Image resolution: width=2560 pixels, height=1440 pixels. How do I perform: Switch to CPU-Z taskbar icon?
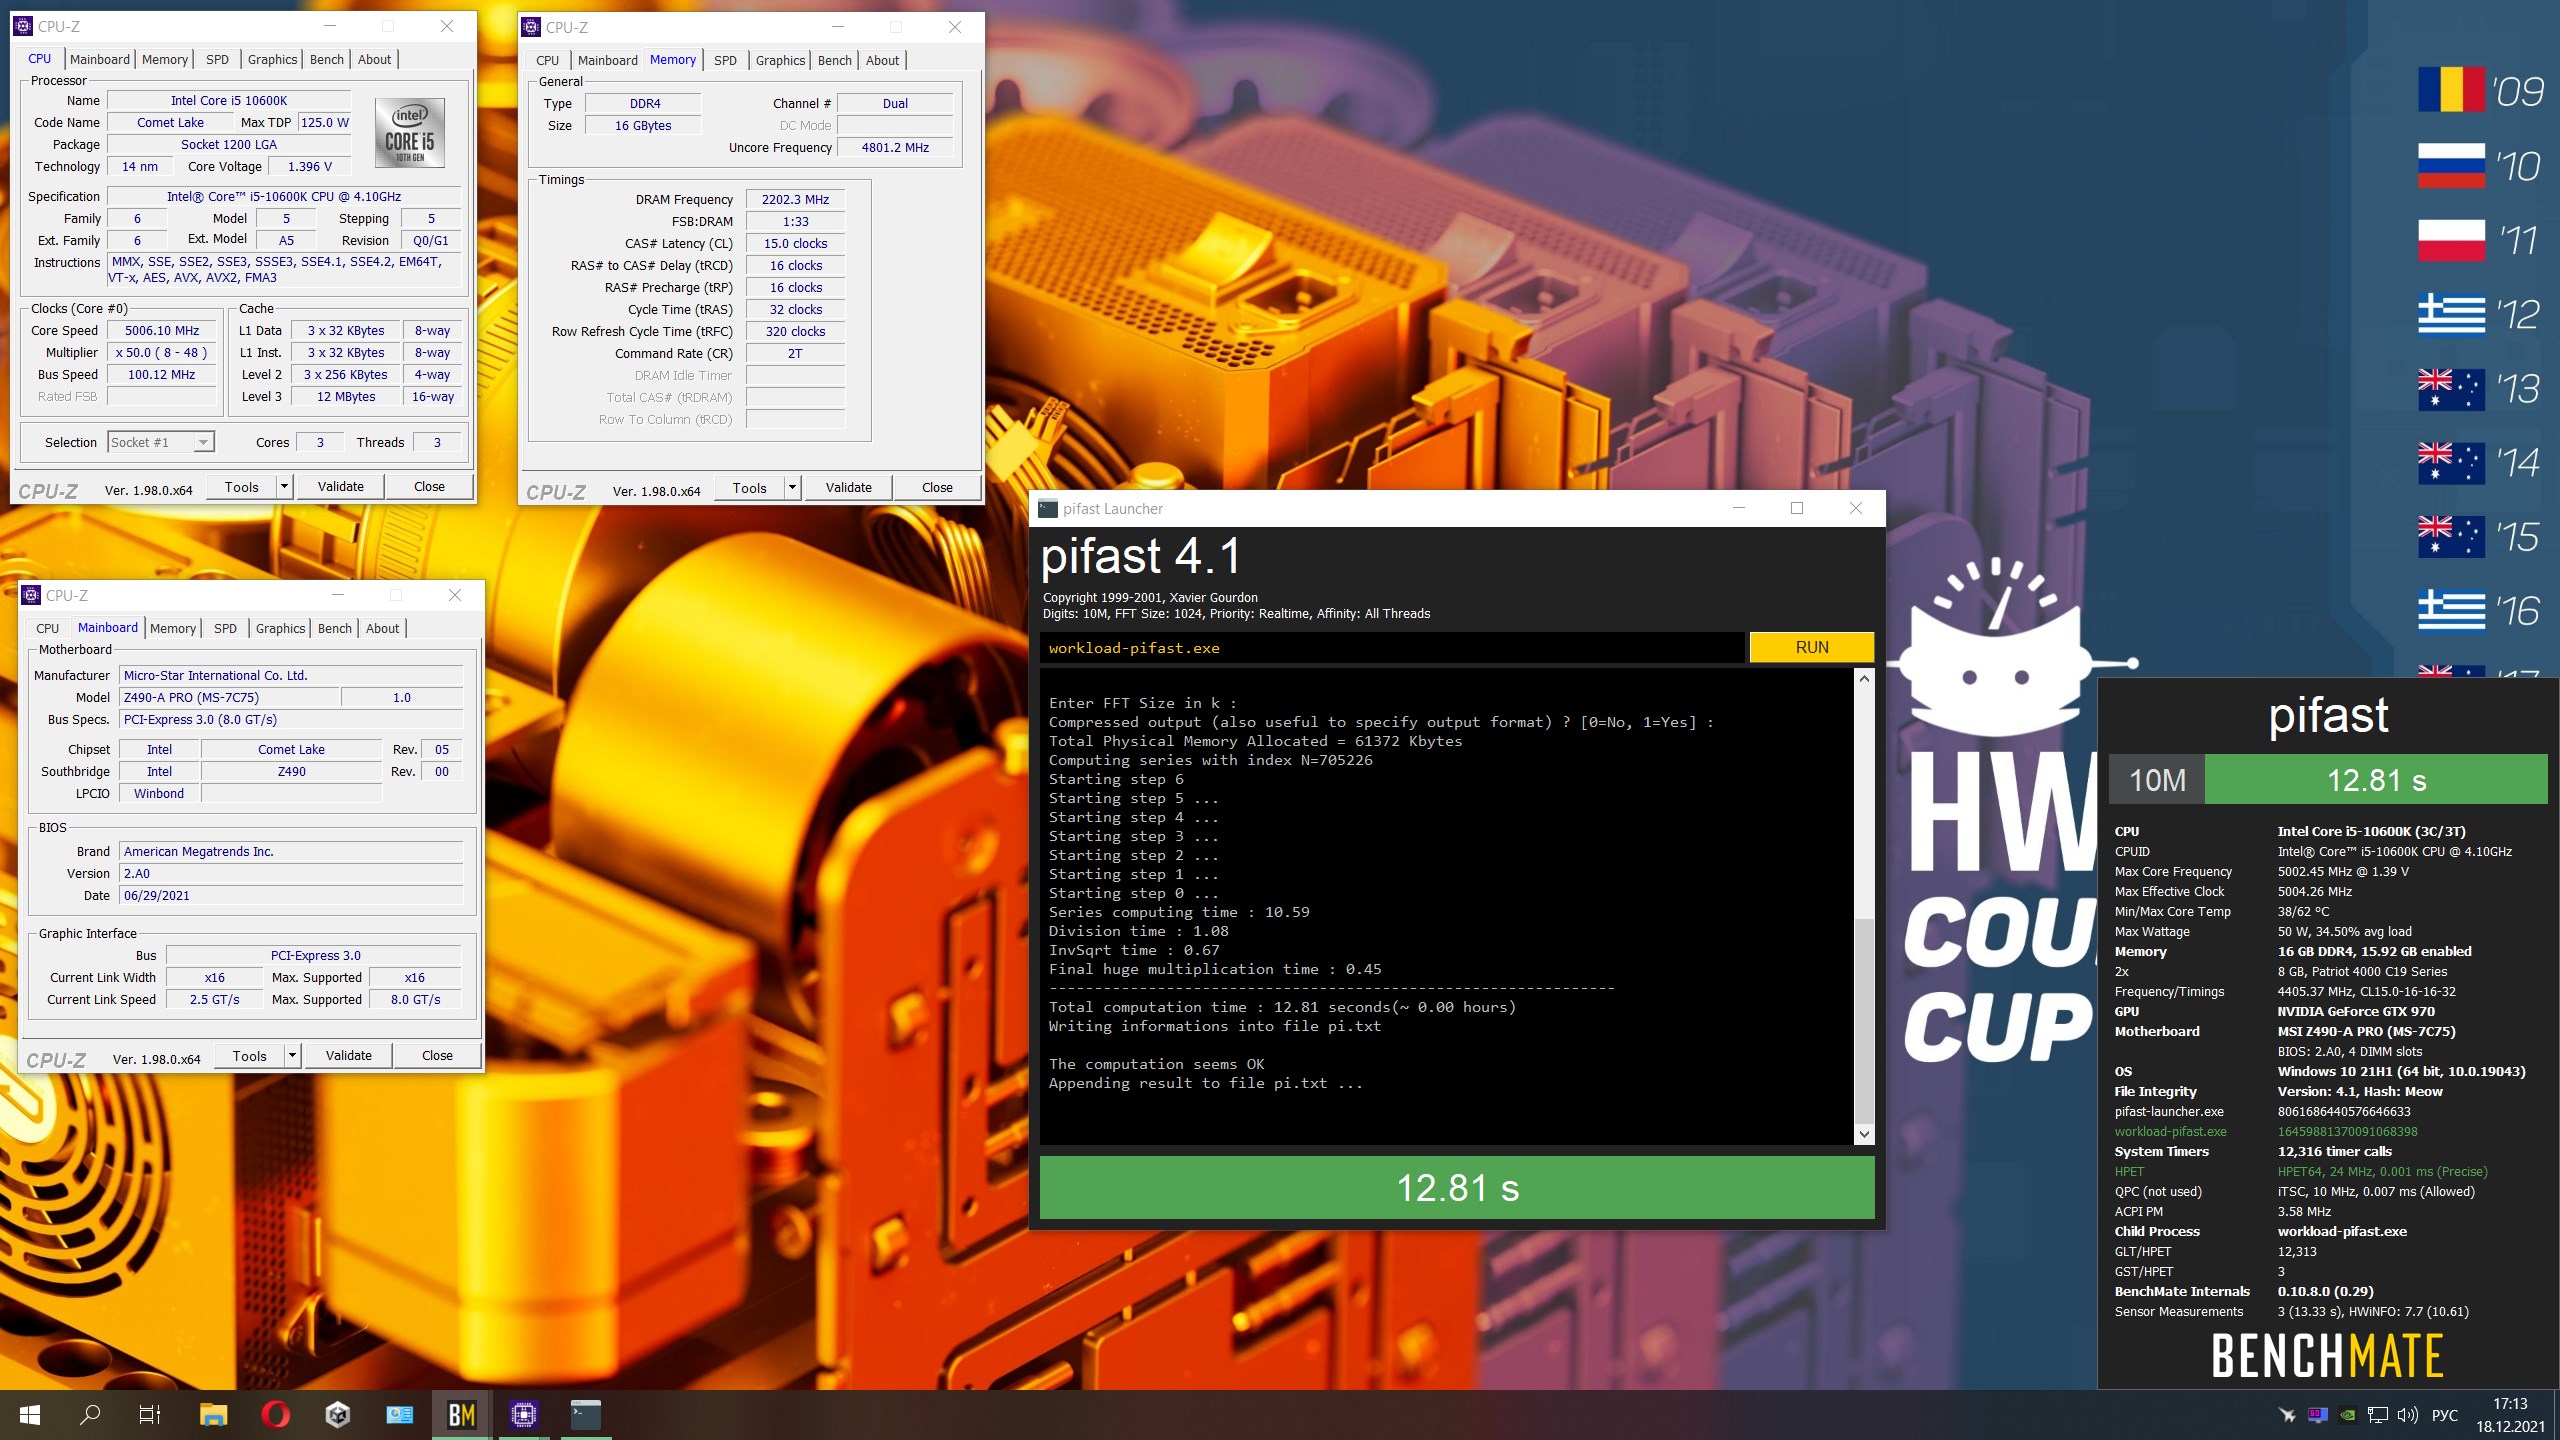coord(523,1415)
